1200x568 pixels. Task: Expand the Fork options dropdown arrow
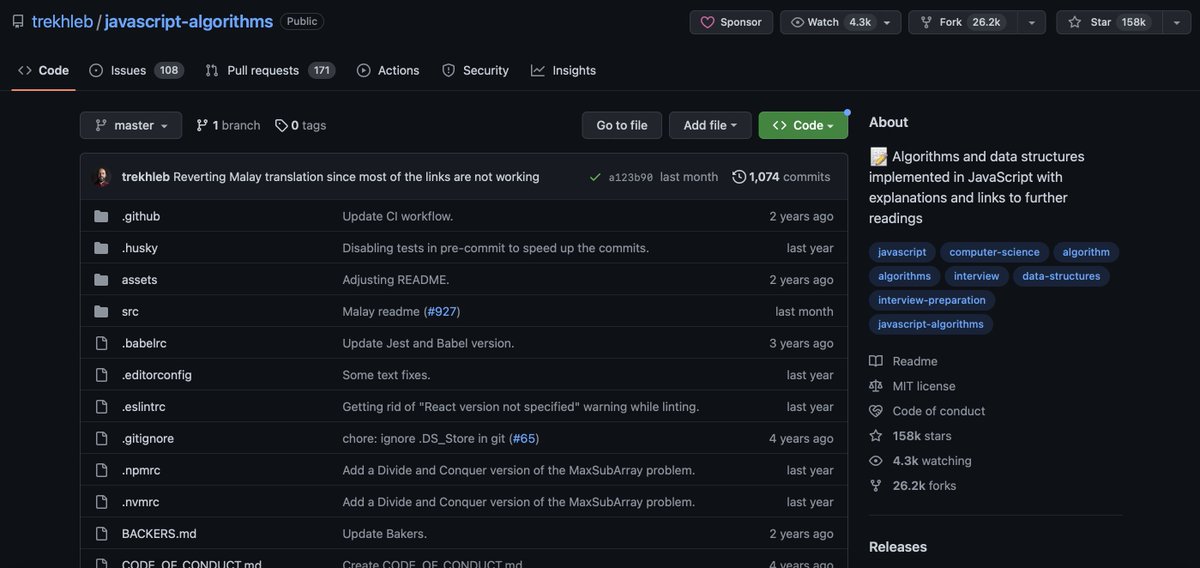pyautogui.click(x=1032, y=22)
